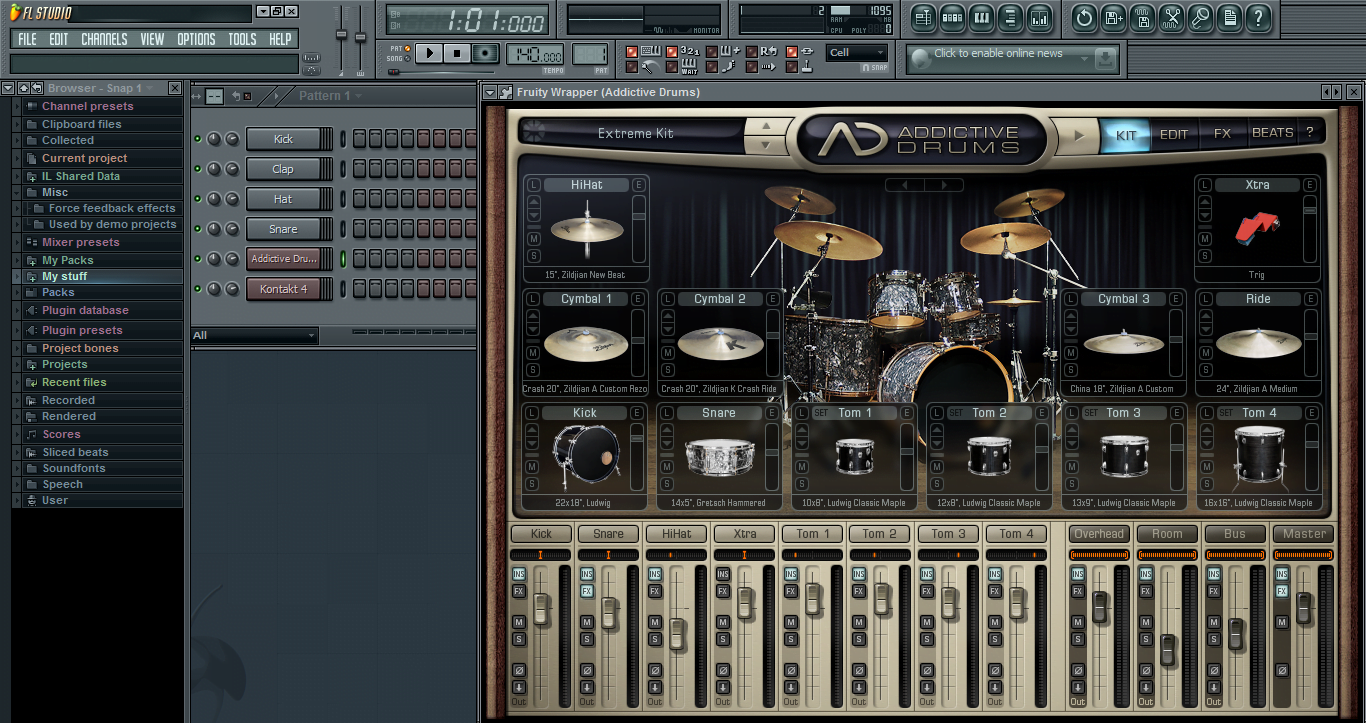Click the browser collapse-back arrow icon
Viewport: 1366px width, 723px height.
coord(37,89)
